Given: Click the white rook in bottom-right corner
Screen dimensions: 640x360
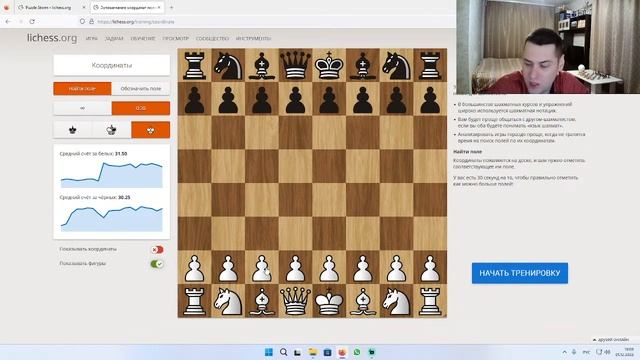Looking at the screenshot, I should pyautogui.click(x=430, y=301).
